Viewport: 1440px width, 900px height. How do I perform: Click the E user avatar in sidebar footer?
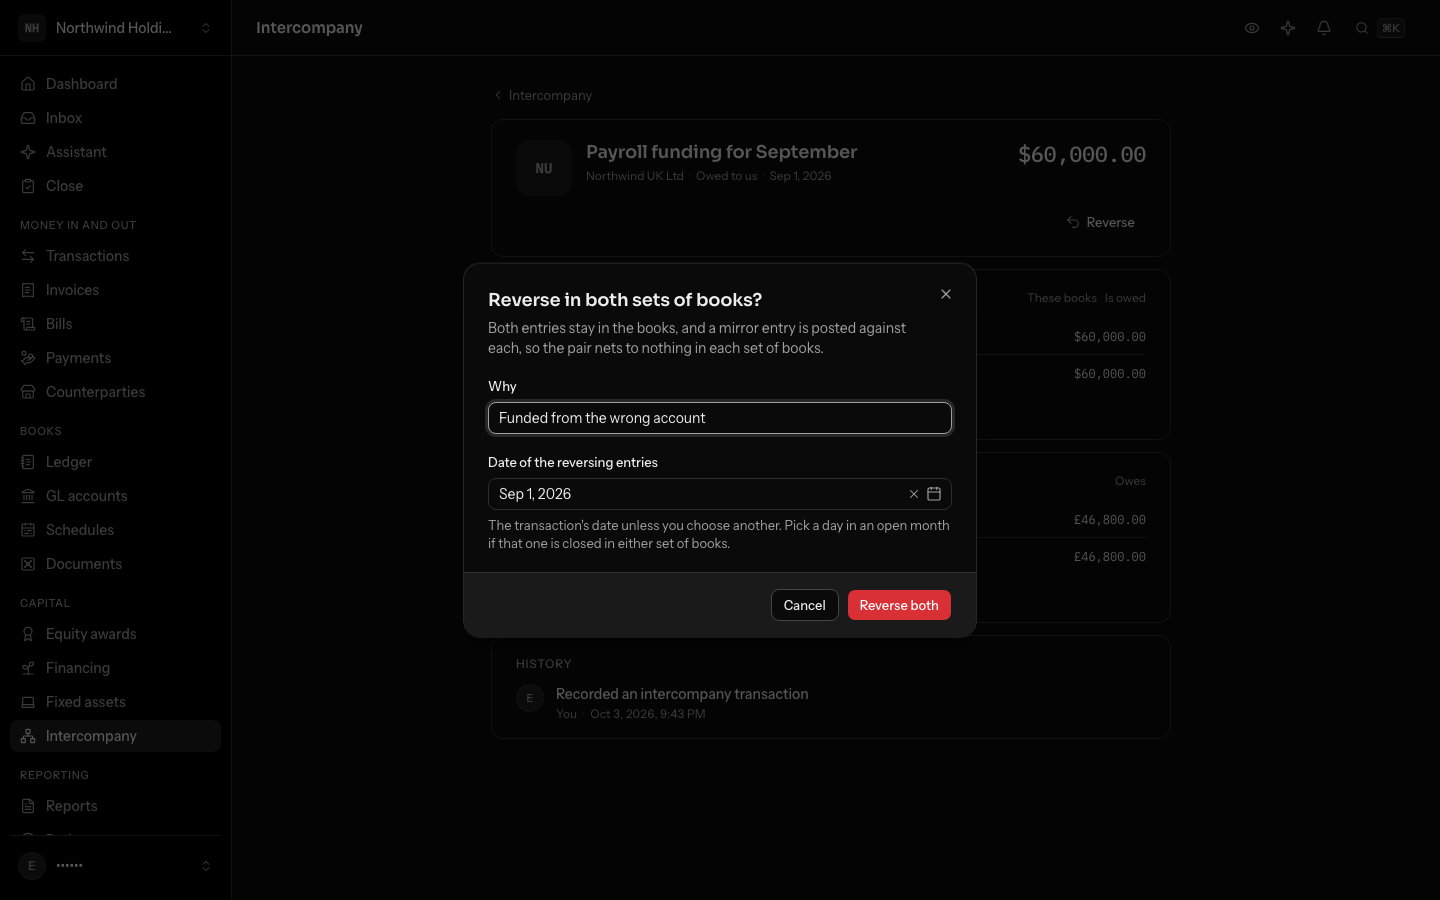pyautogui.click(x=32, y=866)
